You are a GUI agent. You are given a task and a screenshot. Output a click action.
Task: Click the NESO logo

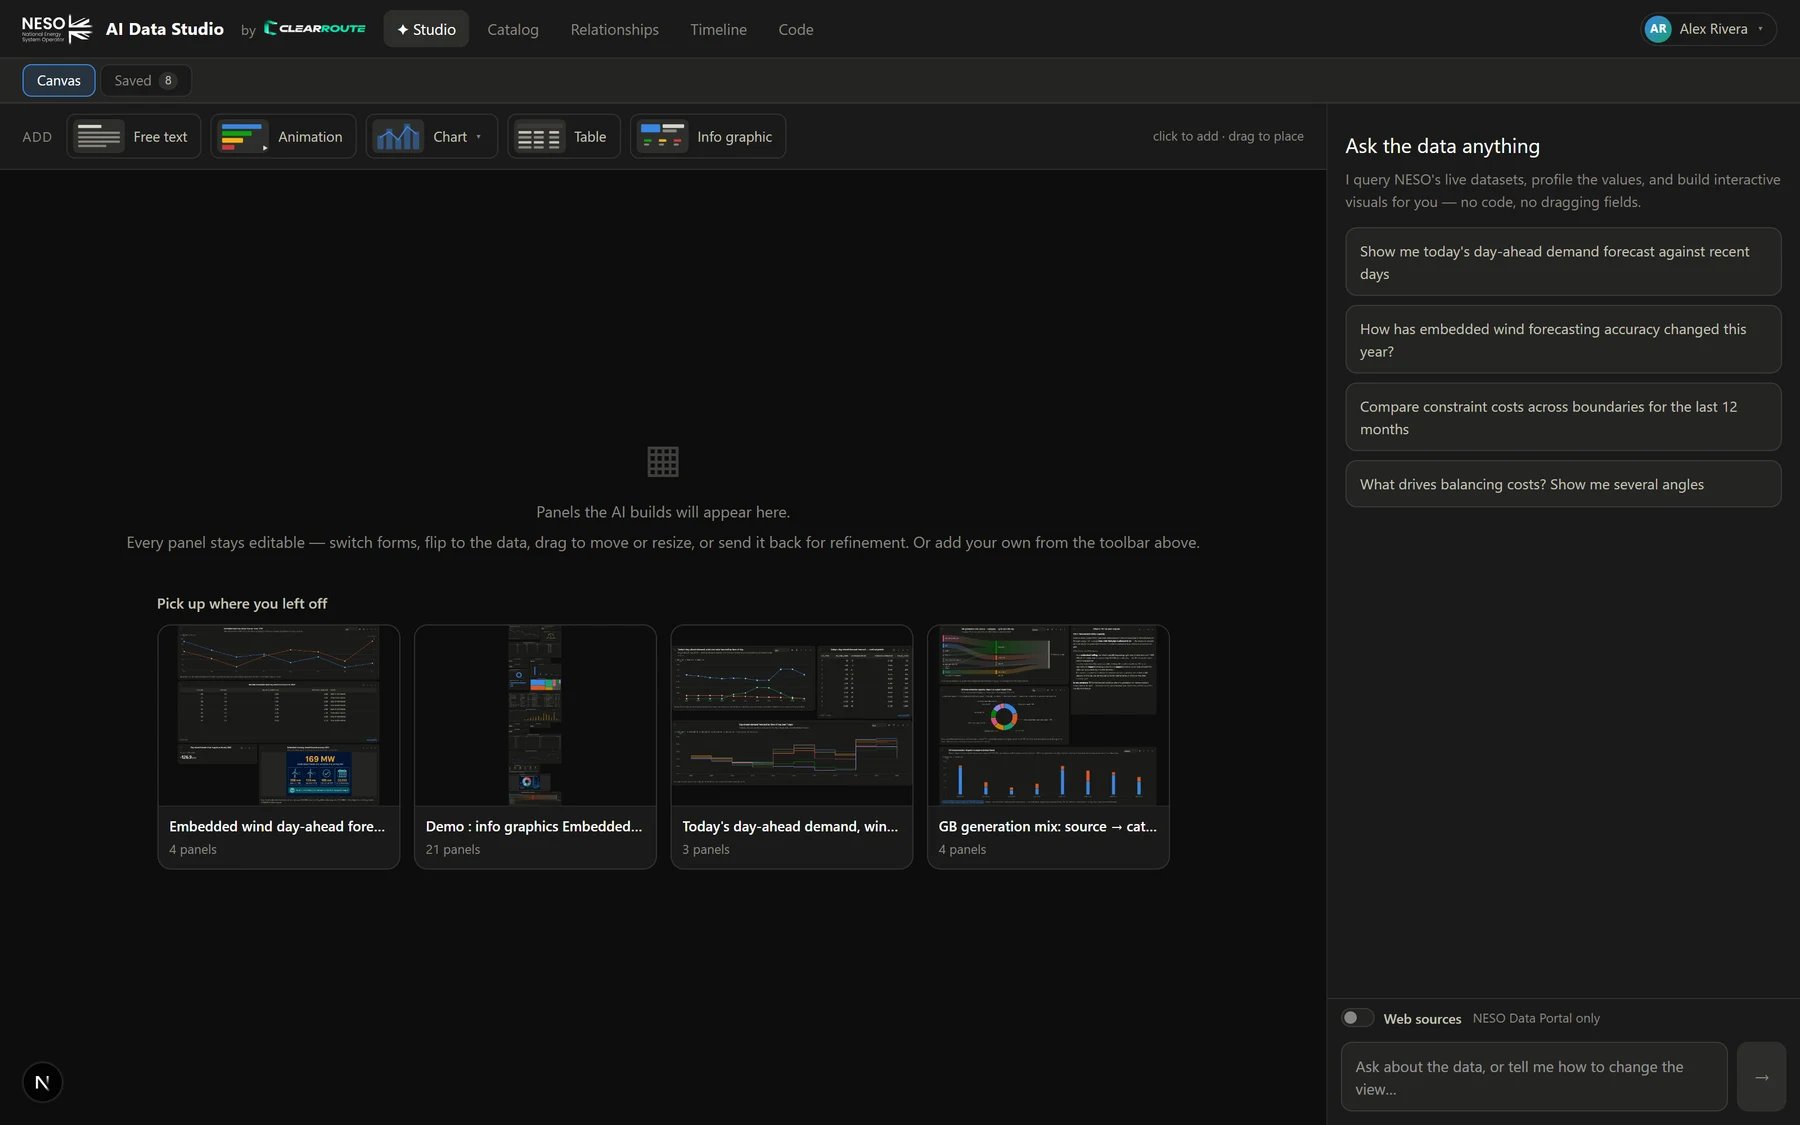pyautogui.click(x=57, y=29)
